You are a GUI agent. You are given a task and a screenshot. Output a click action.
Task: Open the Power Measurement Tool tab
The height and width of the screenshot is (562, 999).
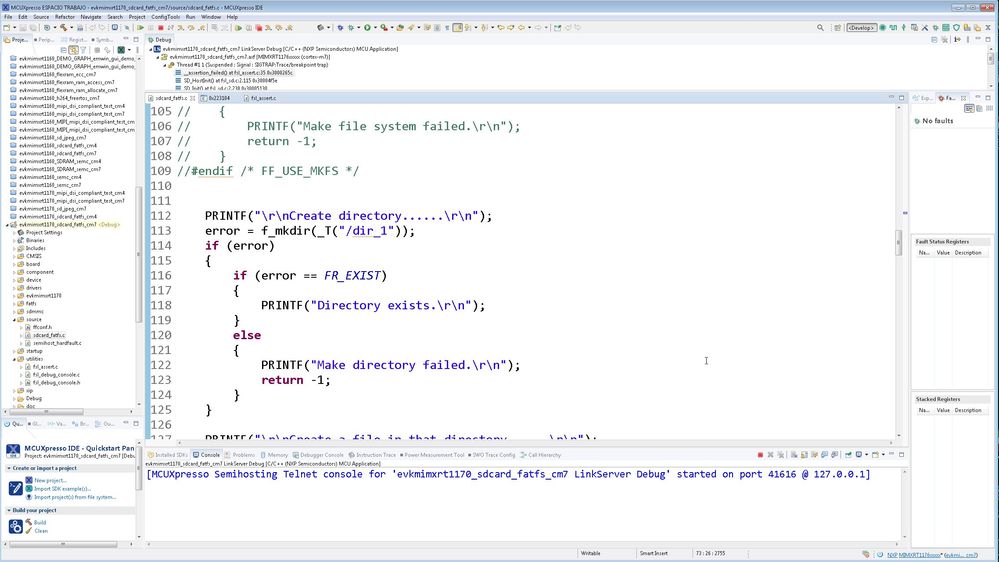pyautogui.click(x=433, y=455)
